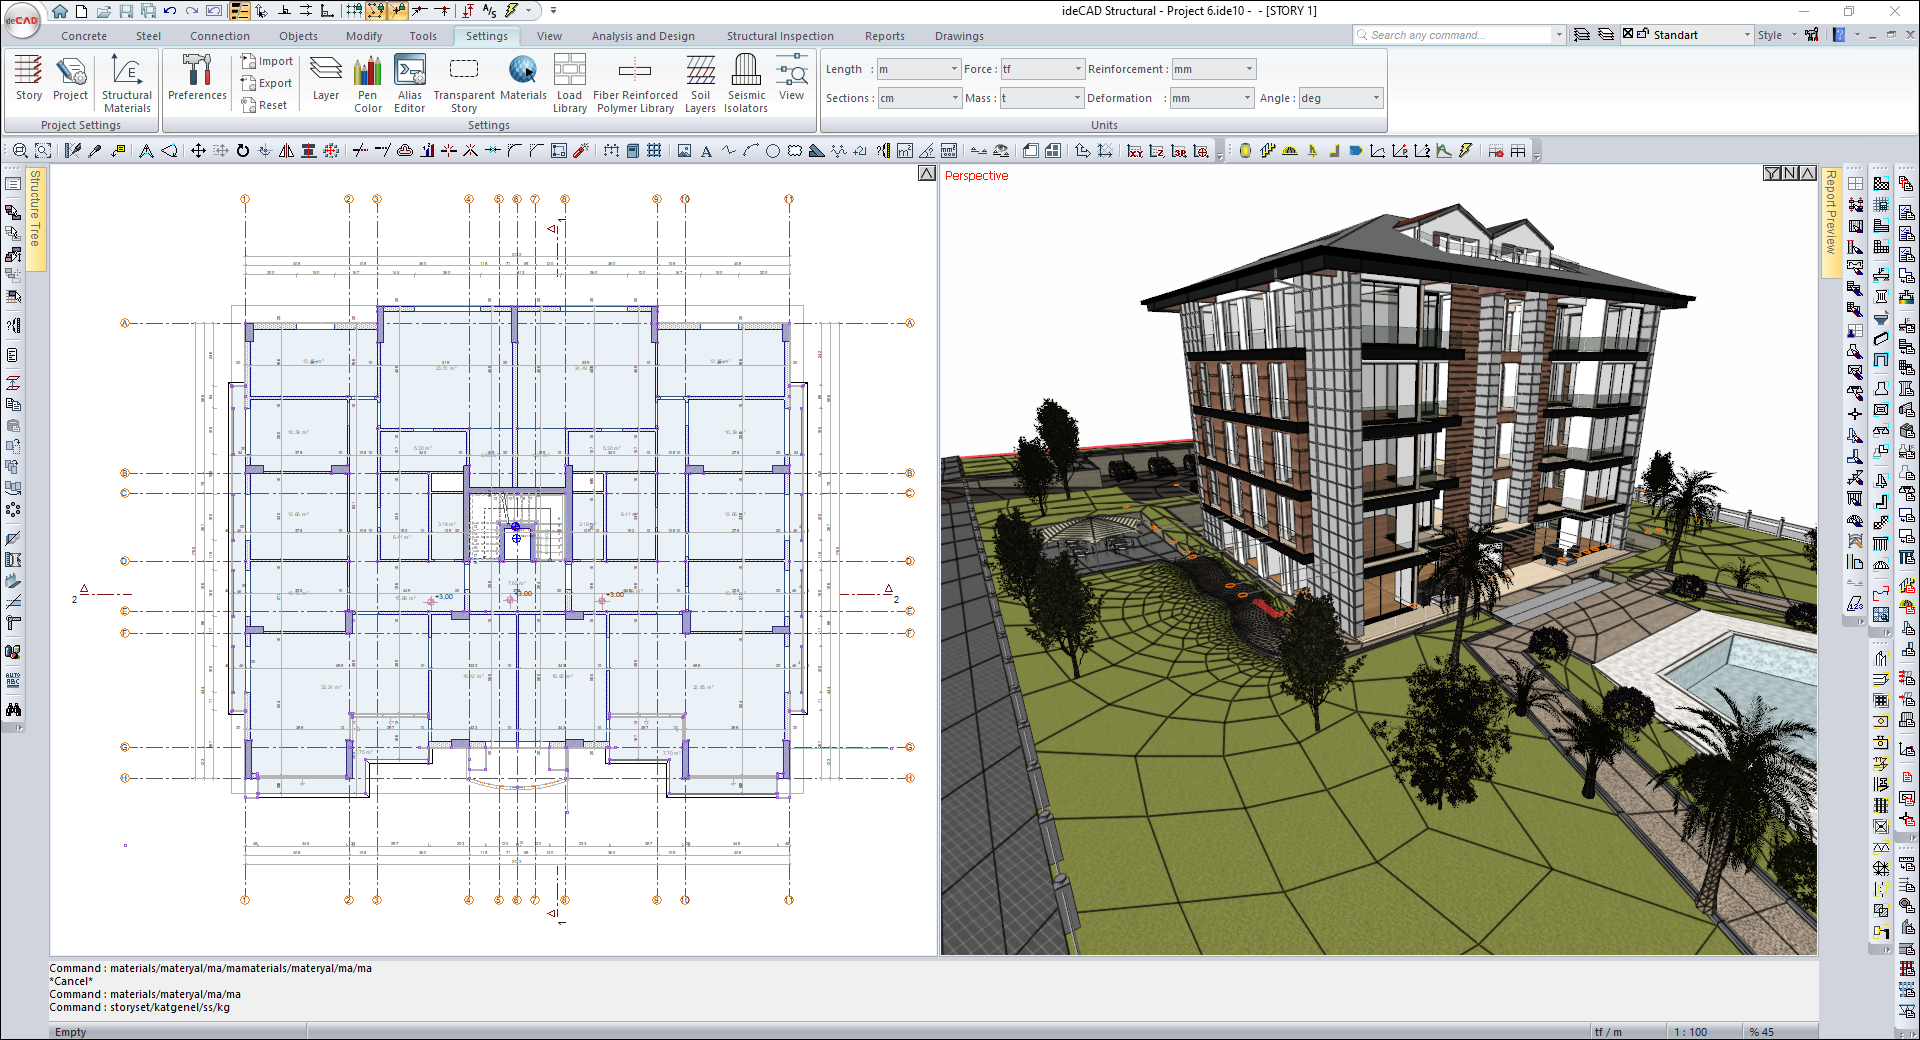Toggle the highlighted node snap button in quick access toolbar

point(376,11)
